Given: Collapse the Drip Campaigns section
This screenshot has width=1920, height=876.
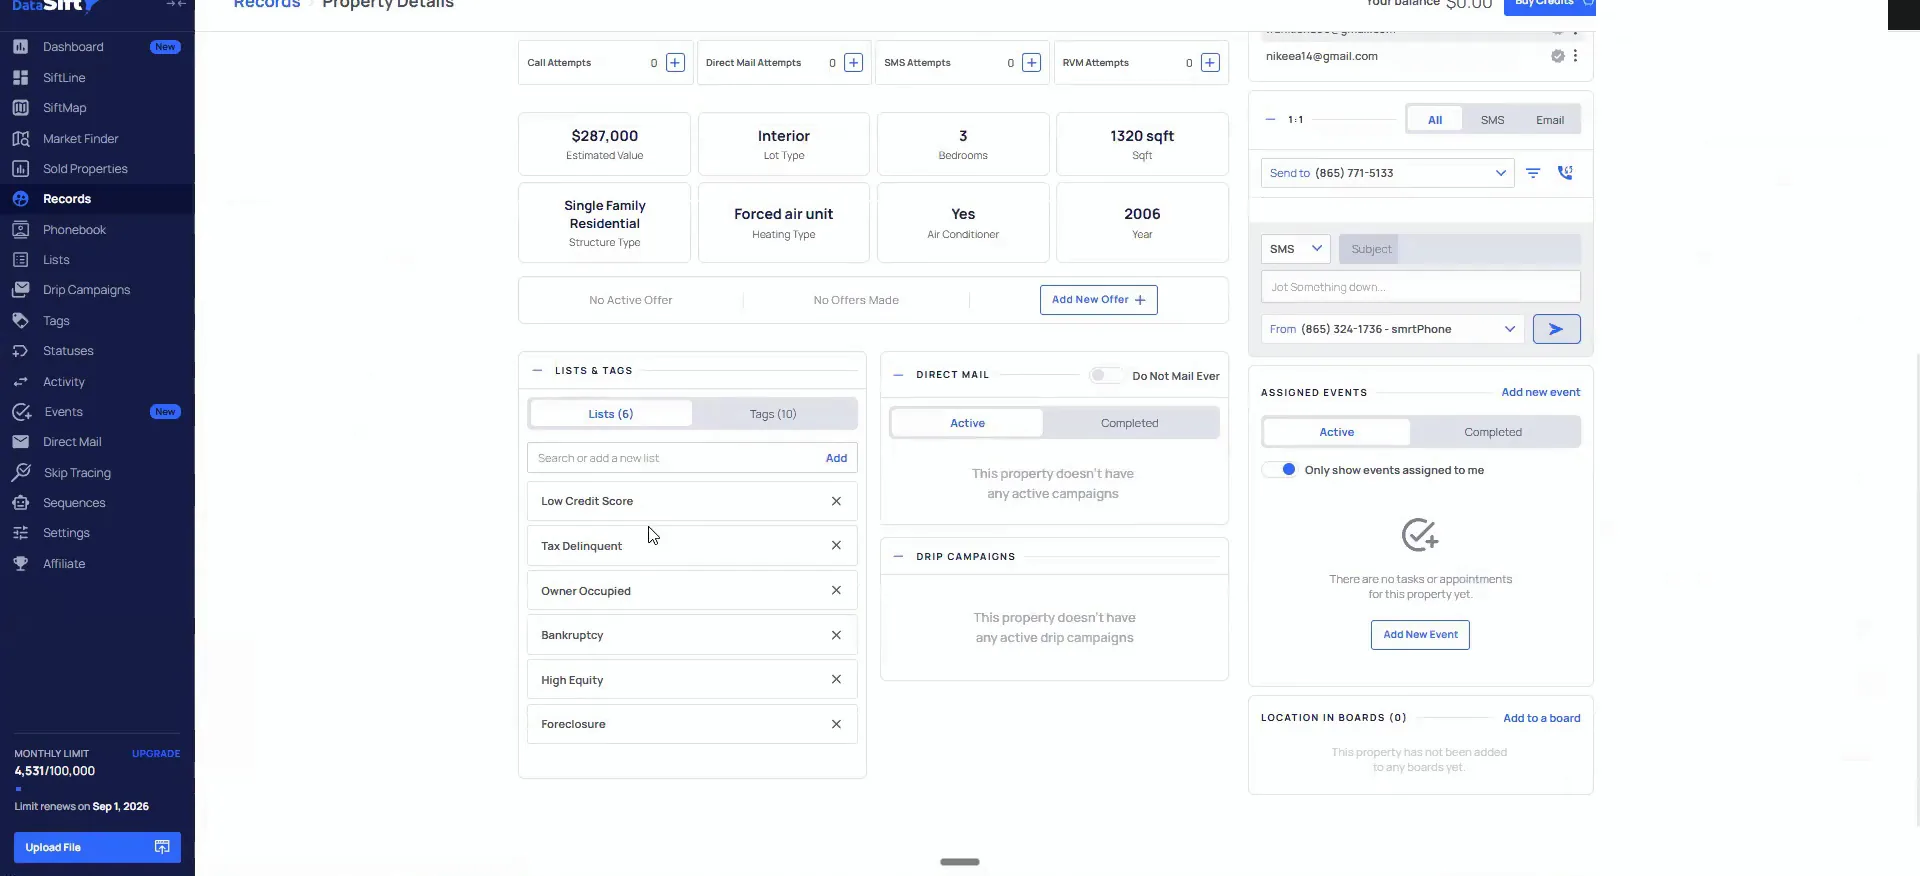Looking at the screenshot, I should pyautogui.click(x=898, y=556).
